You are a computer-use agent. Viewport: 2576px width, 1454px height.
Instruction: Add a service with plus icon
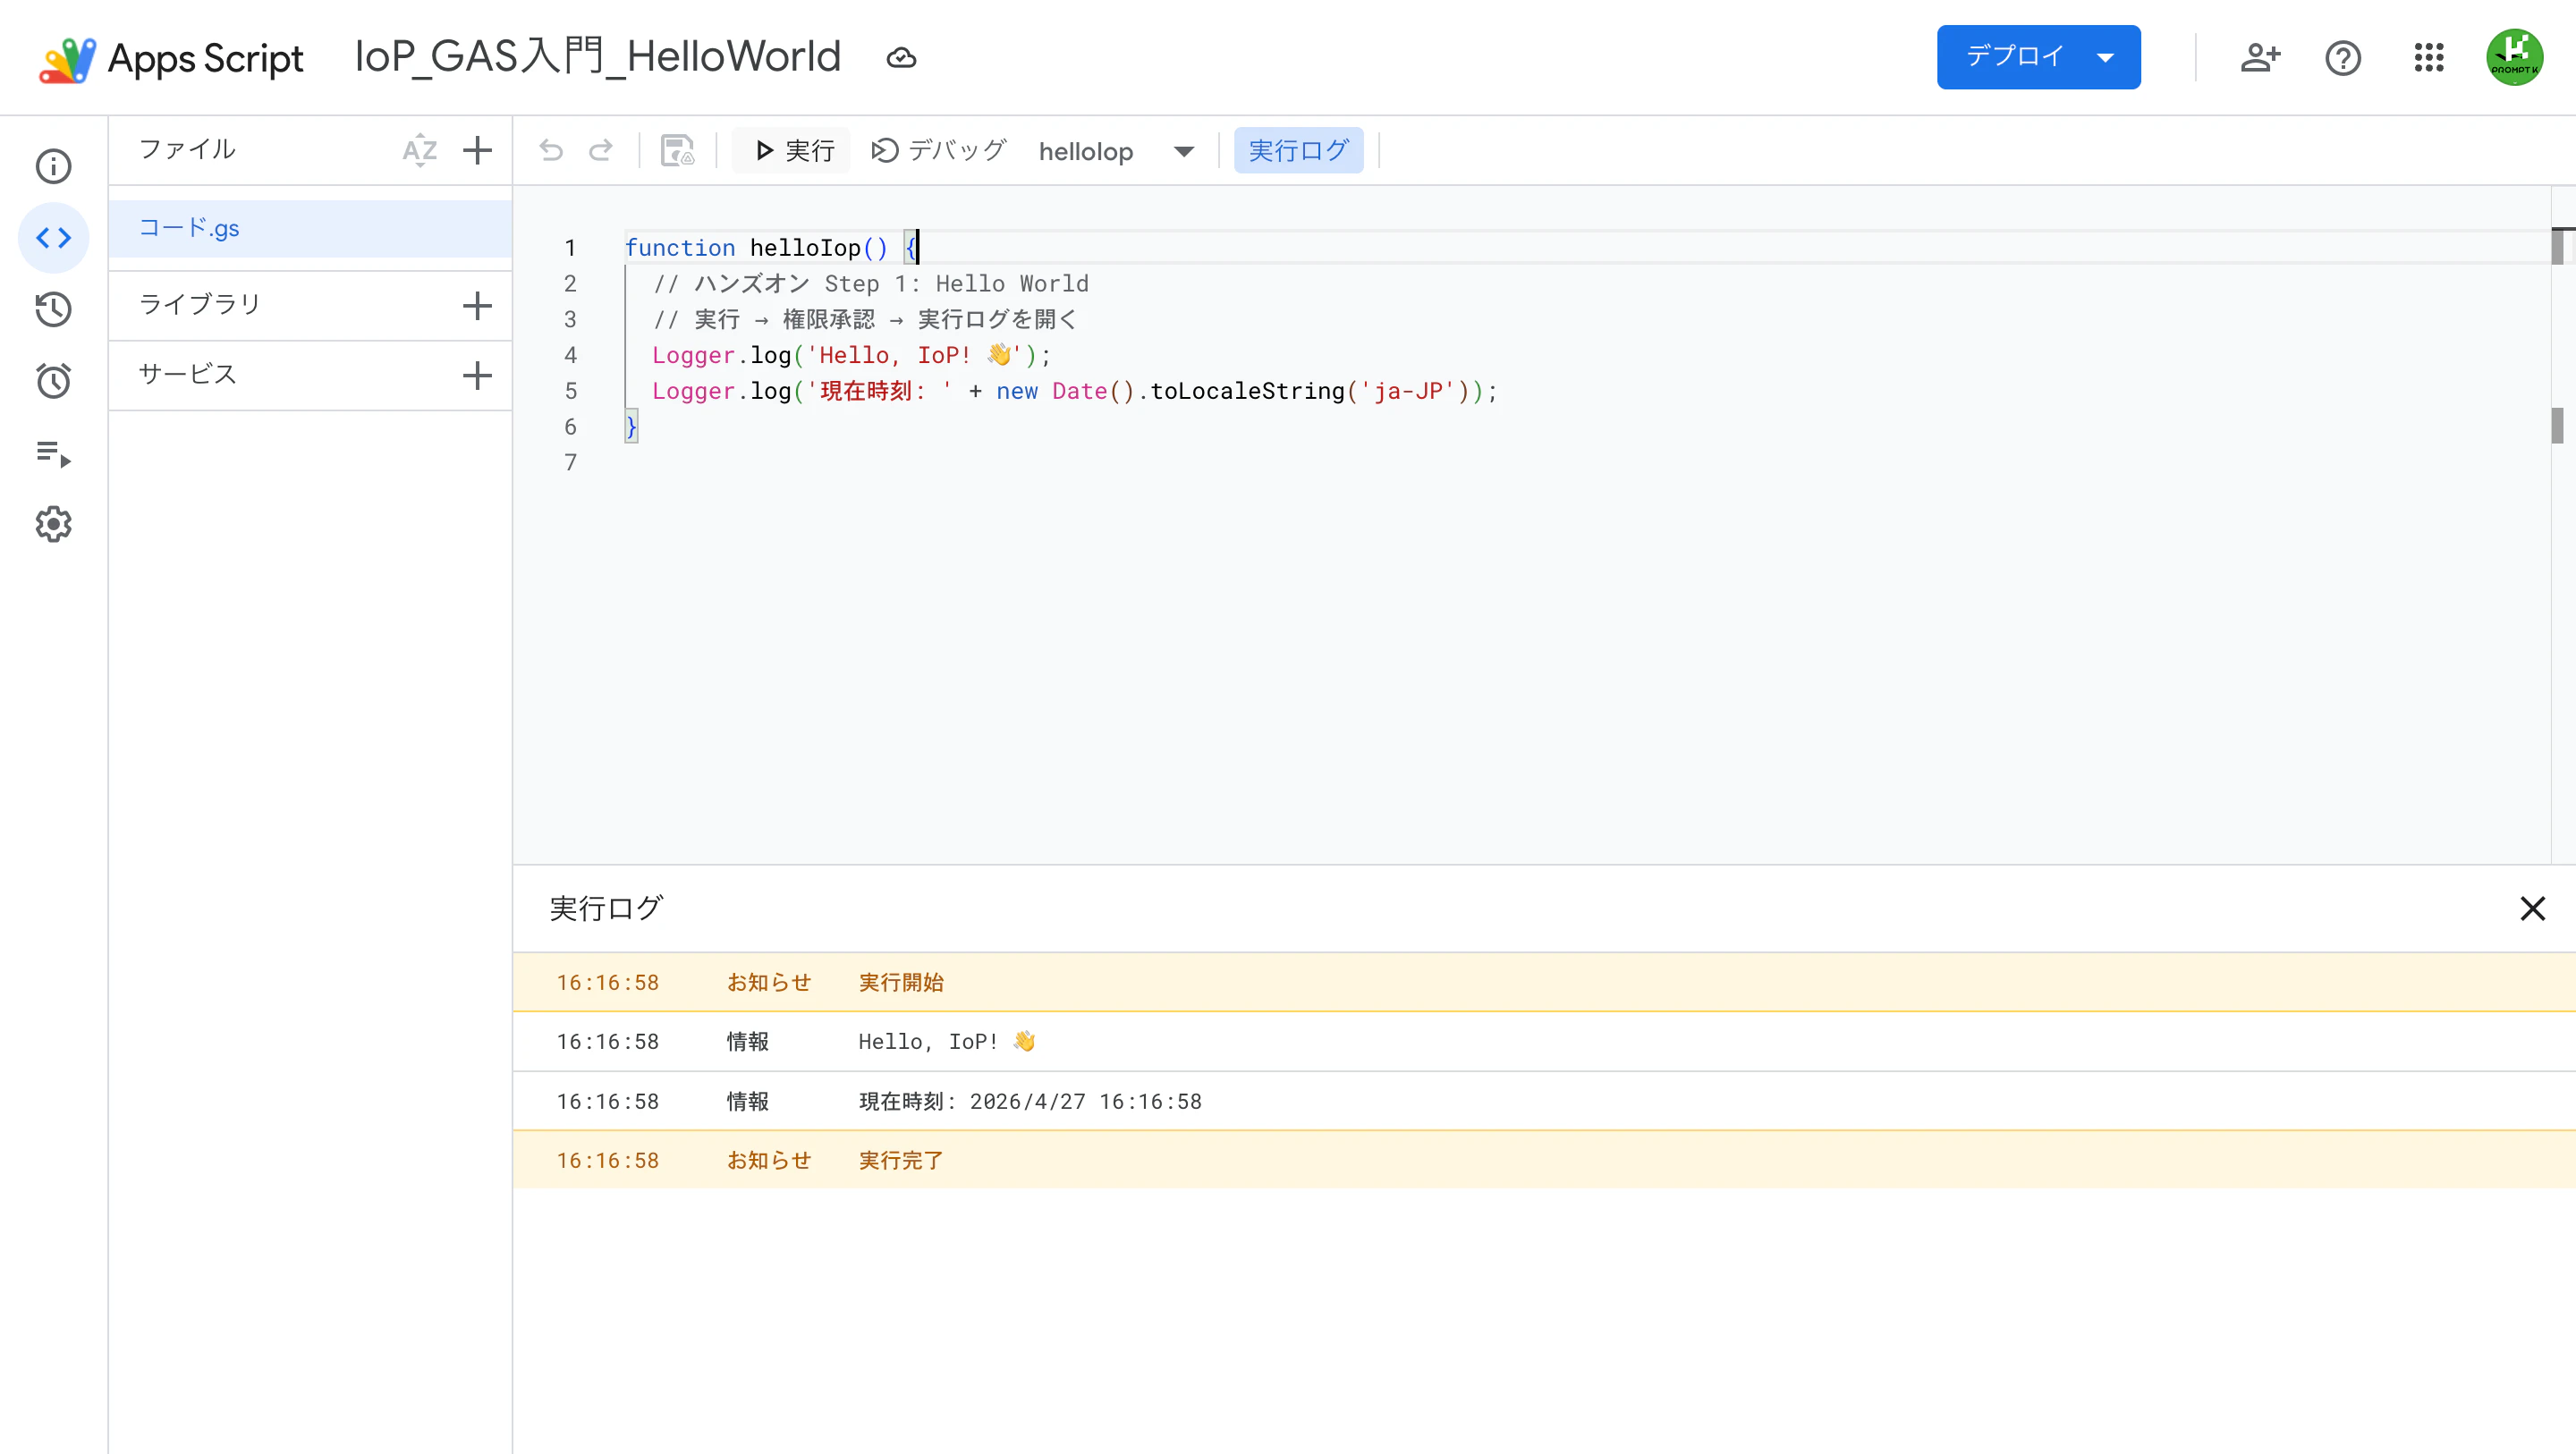tap(477, 375)
